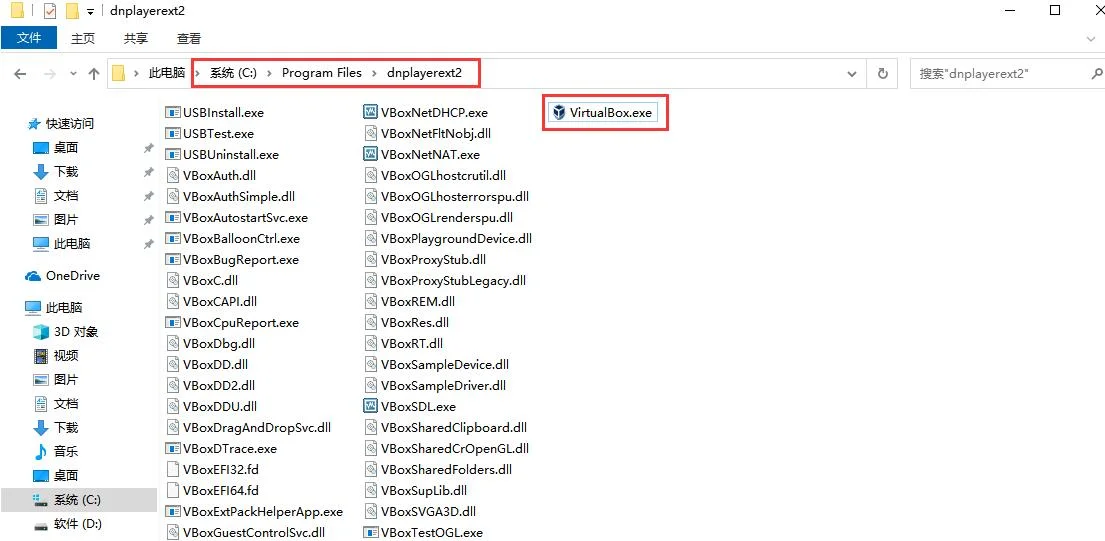Select VBoxSVGA3D.dll file icon
1105x541 pixels.
pyautogui.click(x=371, y=511)
